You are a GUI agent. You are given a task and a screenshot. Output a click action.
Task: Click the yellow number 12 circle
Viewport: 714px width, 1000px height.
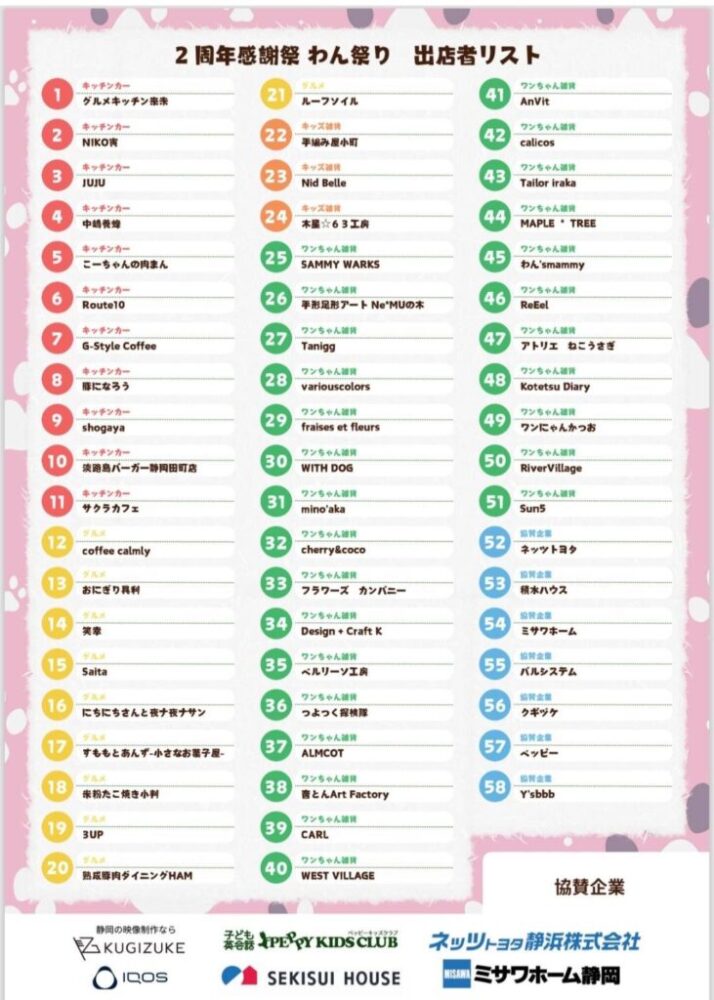click(x=58, y=543)
